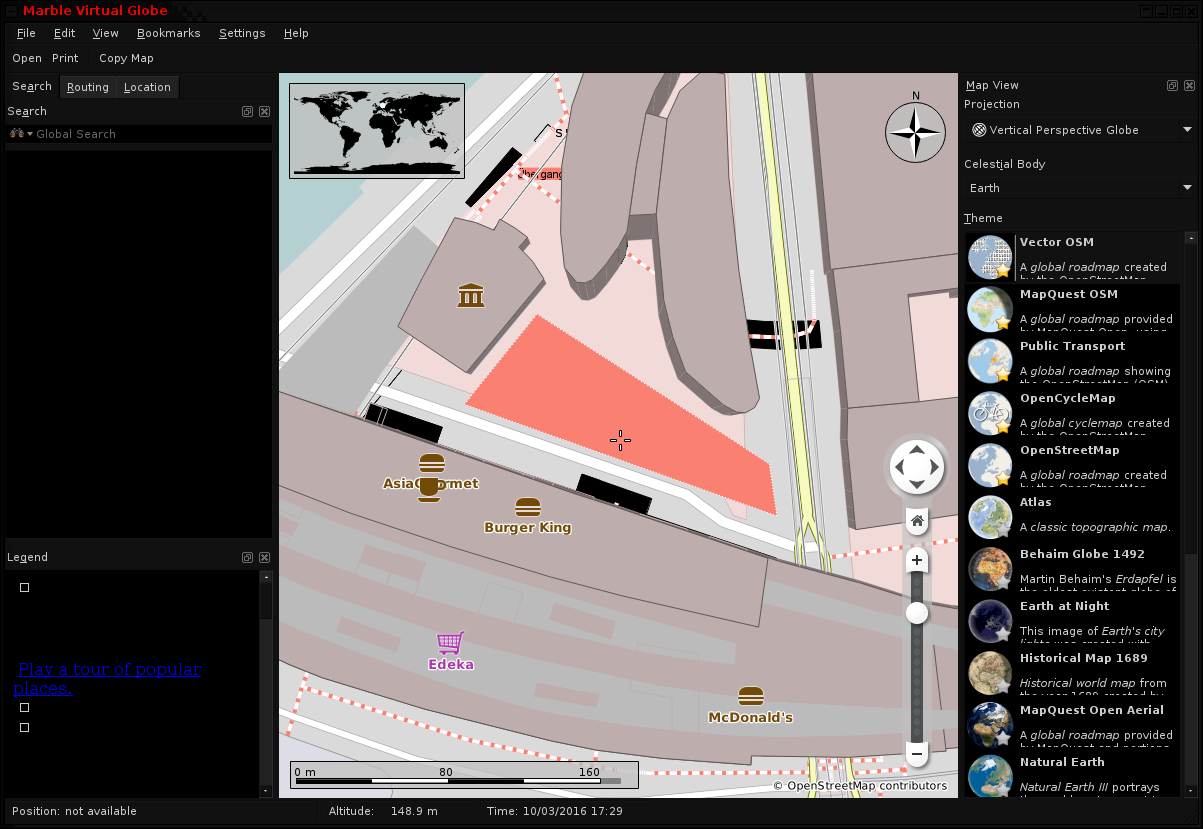Click the McDonald's burger marker
Screen dimensions: 1203x829
[x=751, y=696]
